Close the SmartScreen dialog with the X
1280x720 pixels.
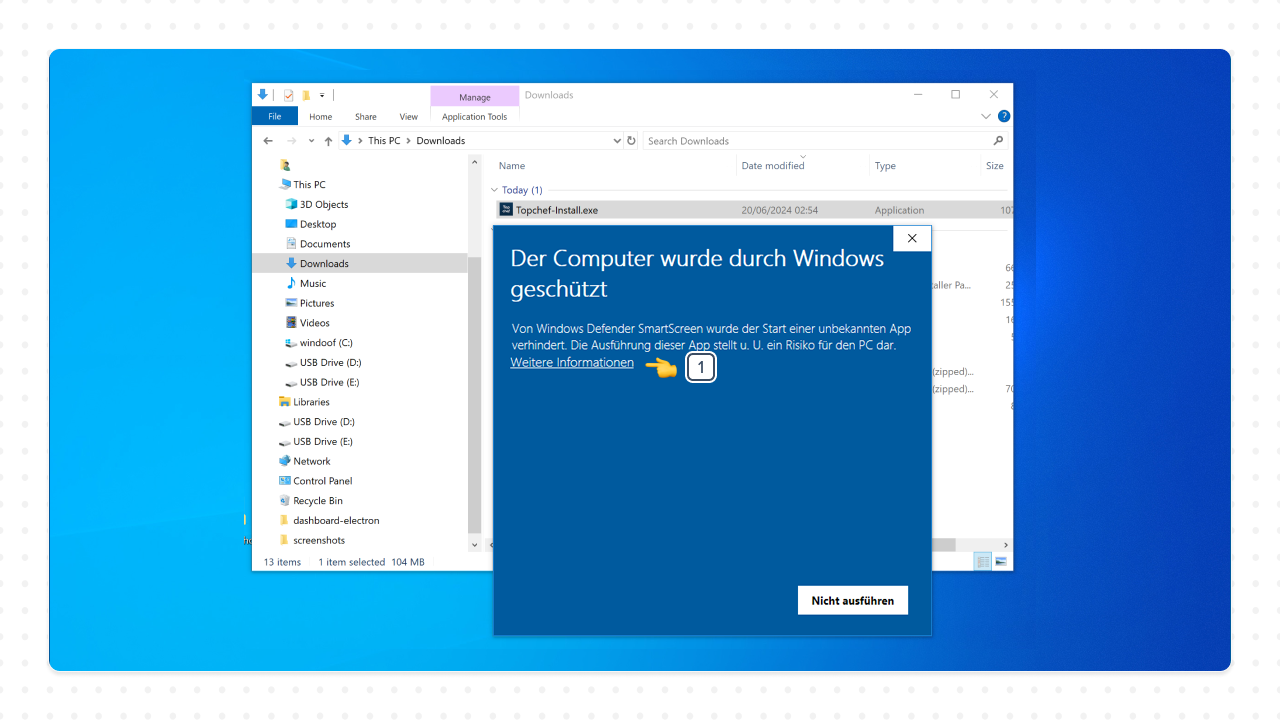click(912, 238)
